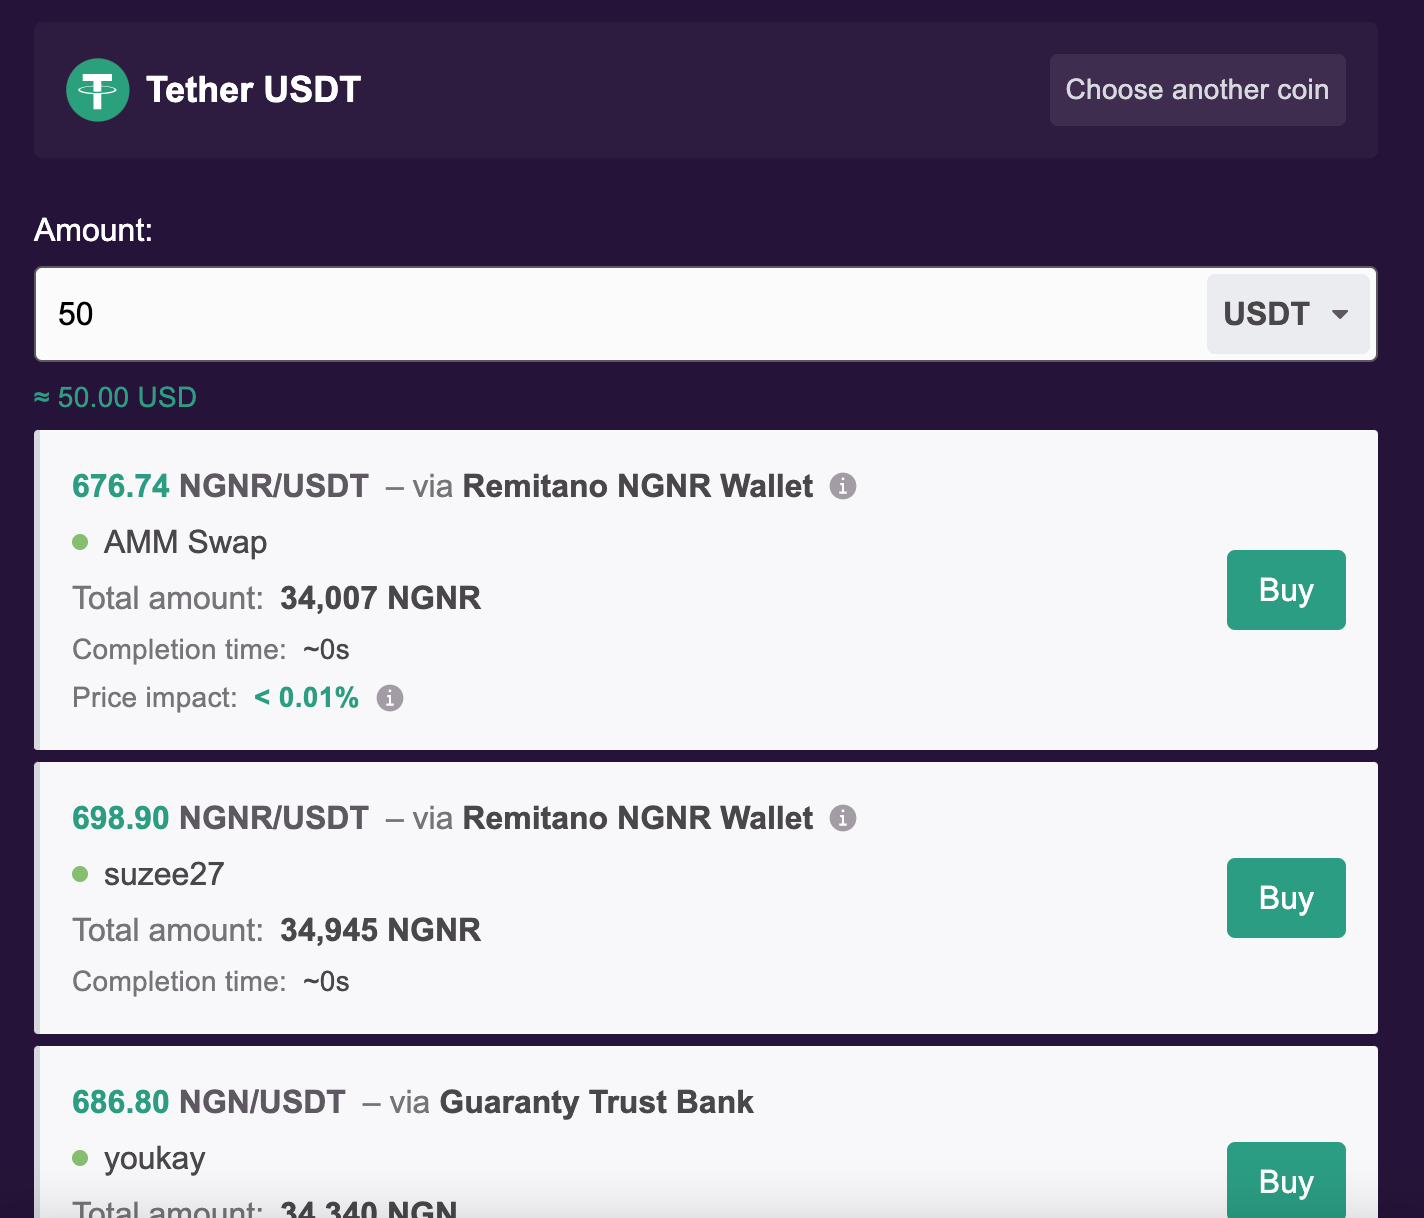
Task: Select the 686.80 NGN/USDT offer rate
Action: (209, 1102)
